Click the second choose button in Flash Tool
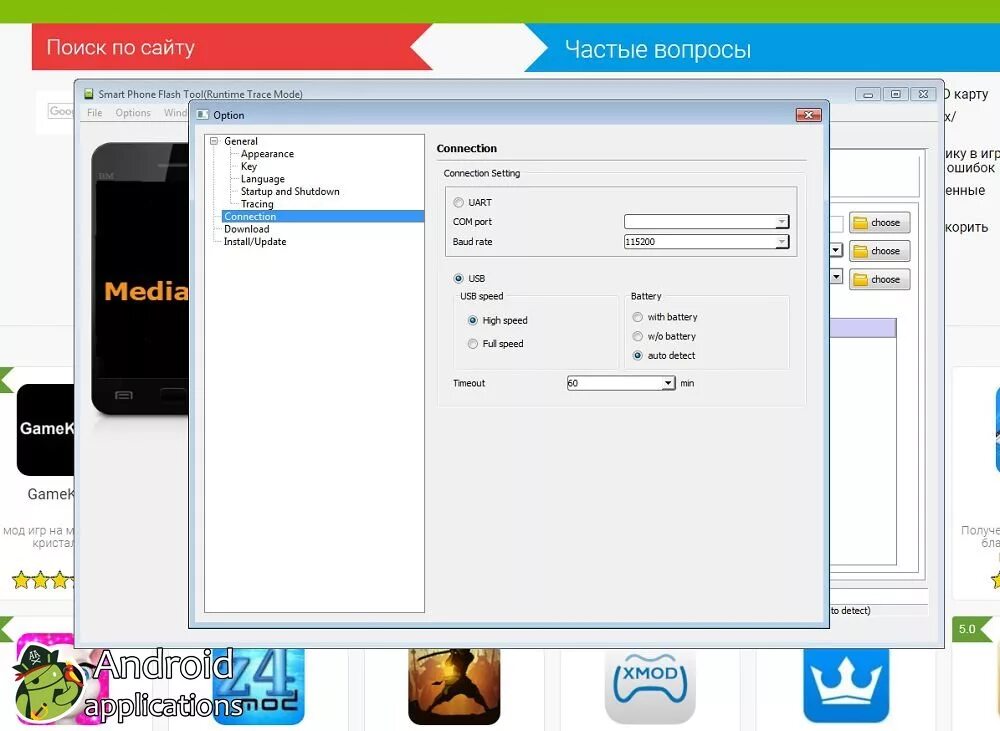The height and width of the screenshot is (731, 1000). coord(879,251)
